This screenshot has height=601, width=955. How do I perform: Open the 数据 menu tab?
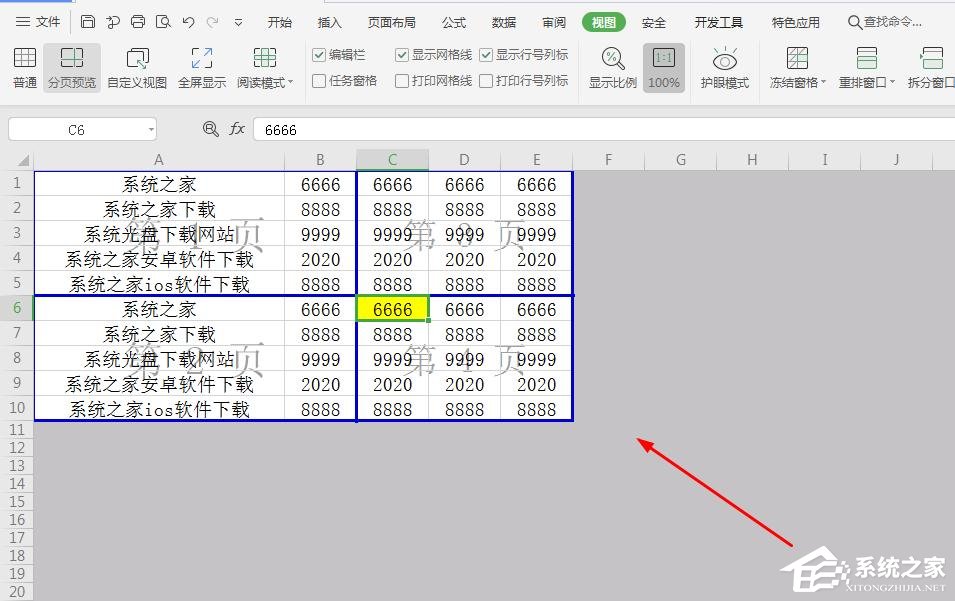click(x=504, y=21)
